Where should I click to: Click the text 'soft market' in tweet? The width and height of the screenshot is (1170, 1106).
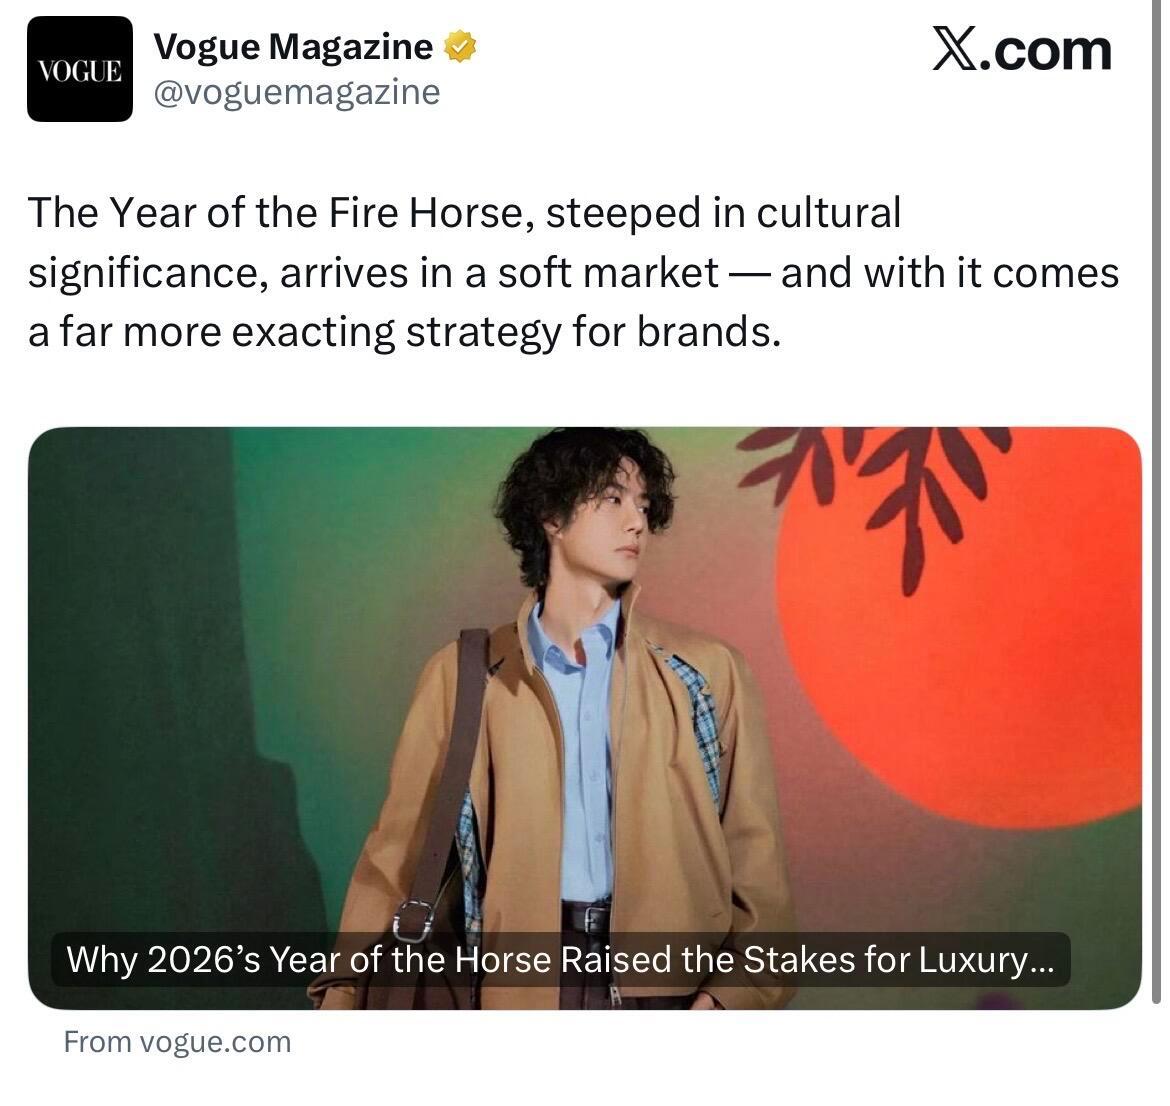click(608, 272)
